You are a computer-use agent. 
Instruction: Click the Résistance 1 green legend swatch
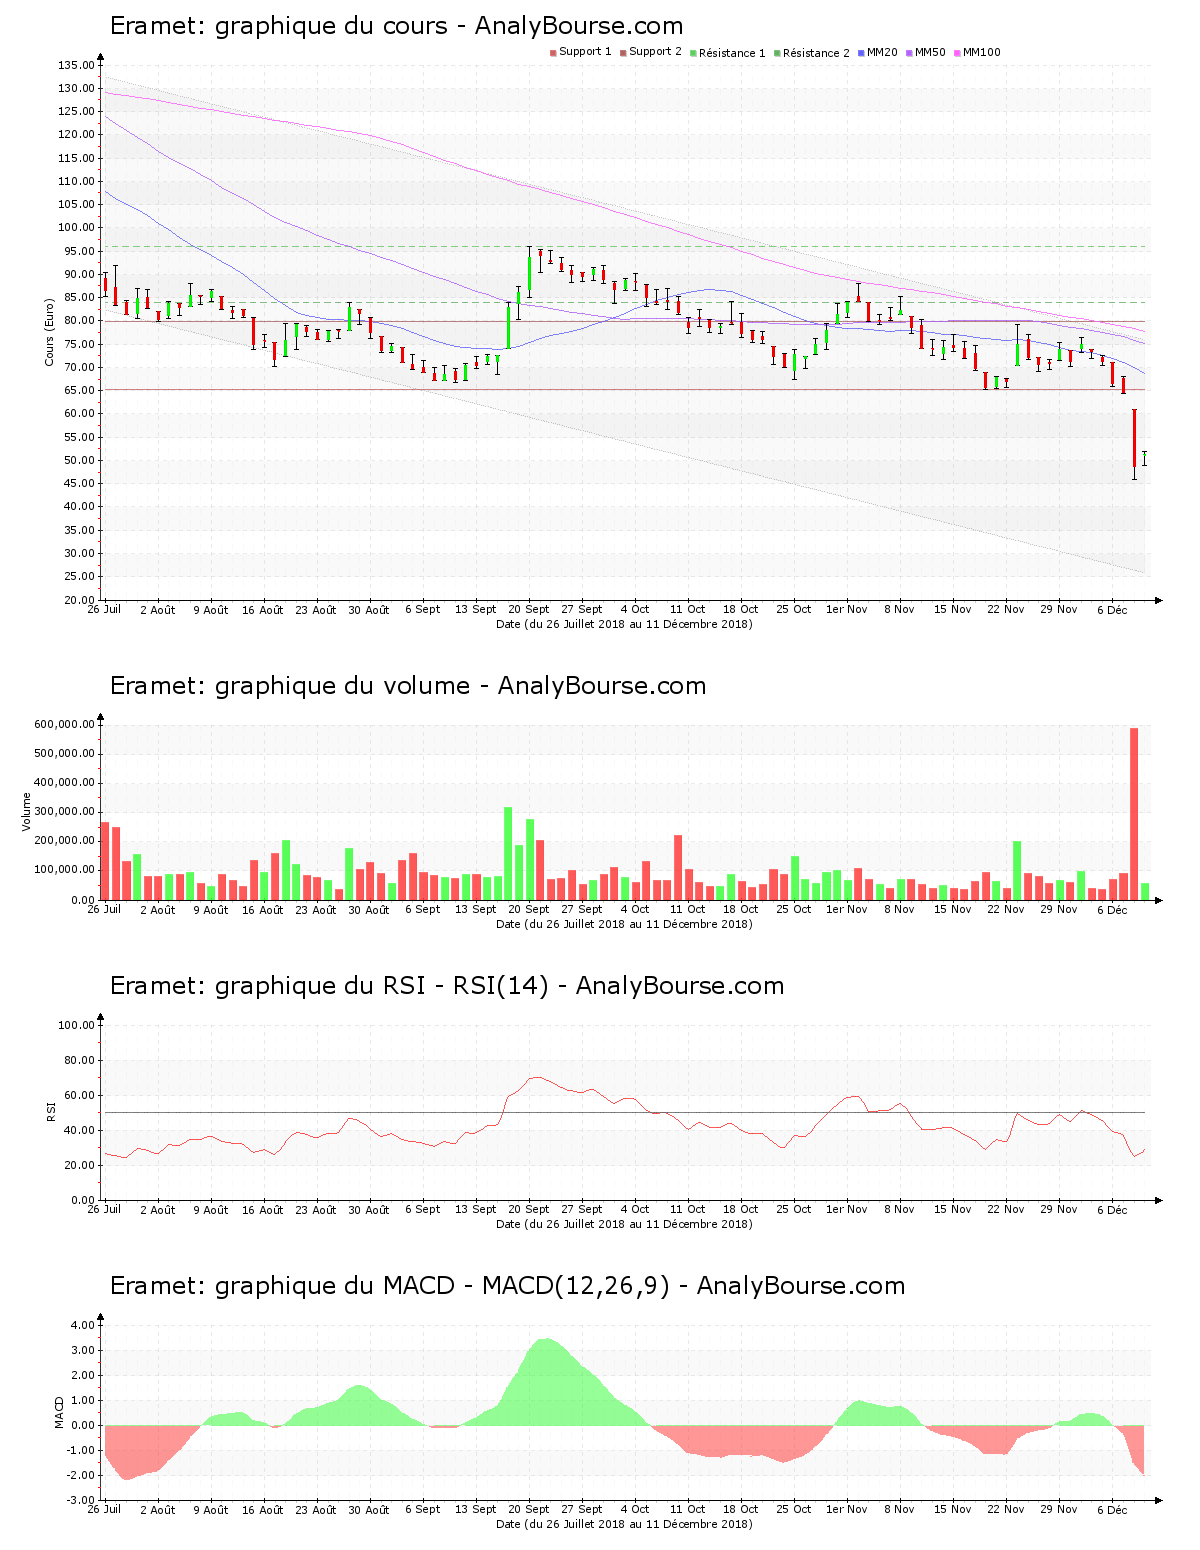click(693, 53)
